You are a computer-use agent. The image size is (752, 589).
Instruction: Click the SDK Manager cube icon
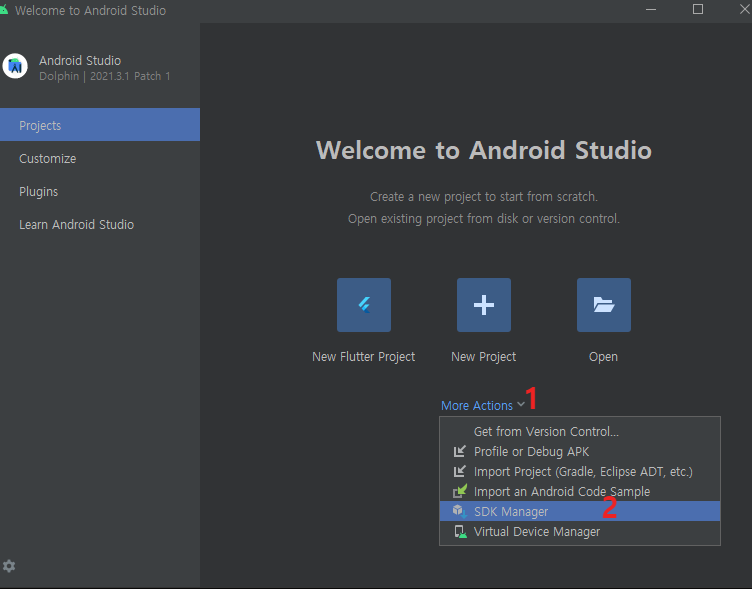click(459, 511)
